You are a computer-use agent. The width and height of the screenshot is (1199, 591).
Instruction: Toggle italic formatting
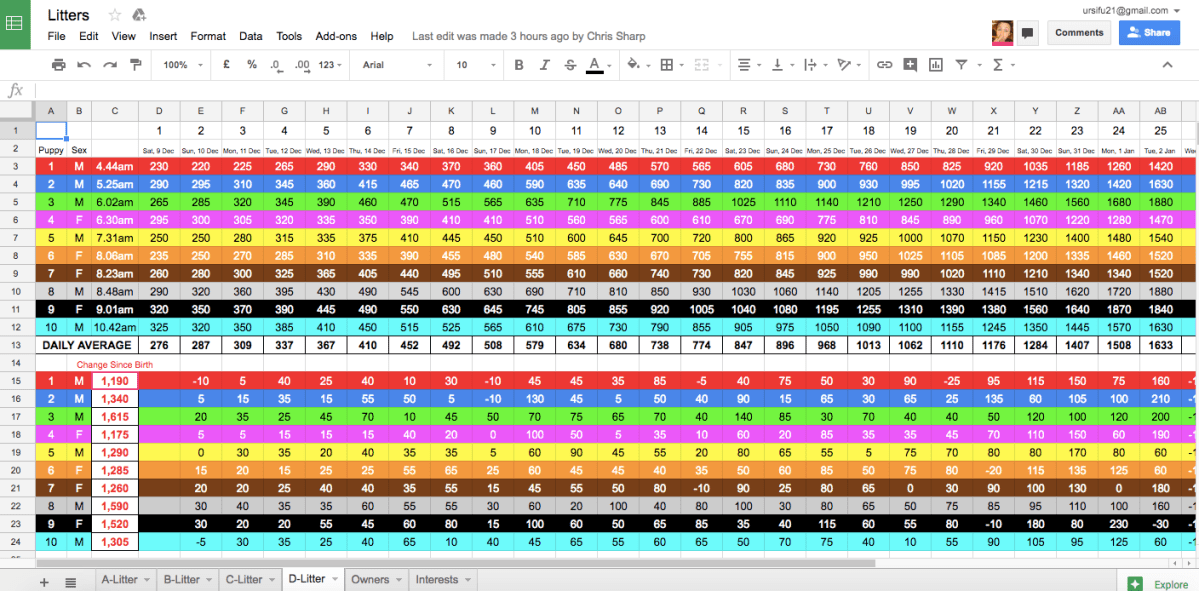tap(544, 65)
